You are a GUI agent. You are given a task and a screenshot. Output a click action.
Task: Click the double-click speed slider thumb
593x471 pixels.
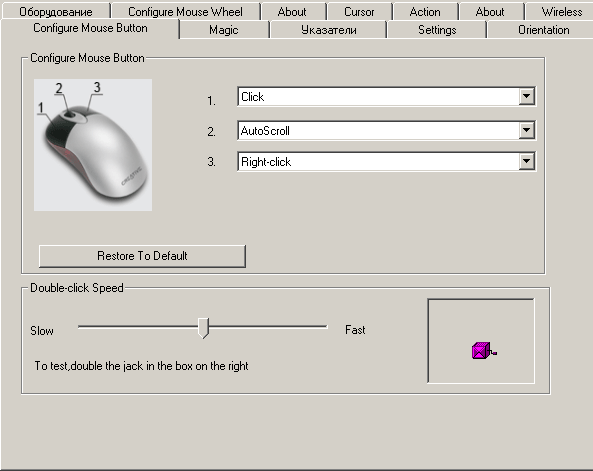pos(203,327)
